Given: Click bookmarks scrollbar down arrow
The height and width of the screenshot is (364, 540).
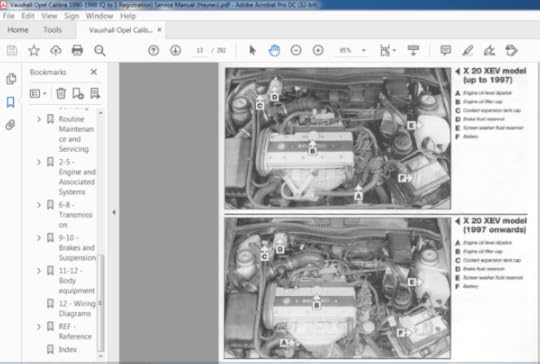Looking at the screenshot, I should point(101,355).
